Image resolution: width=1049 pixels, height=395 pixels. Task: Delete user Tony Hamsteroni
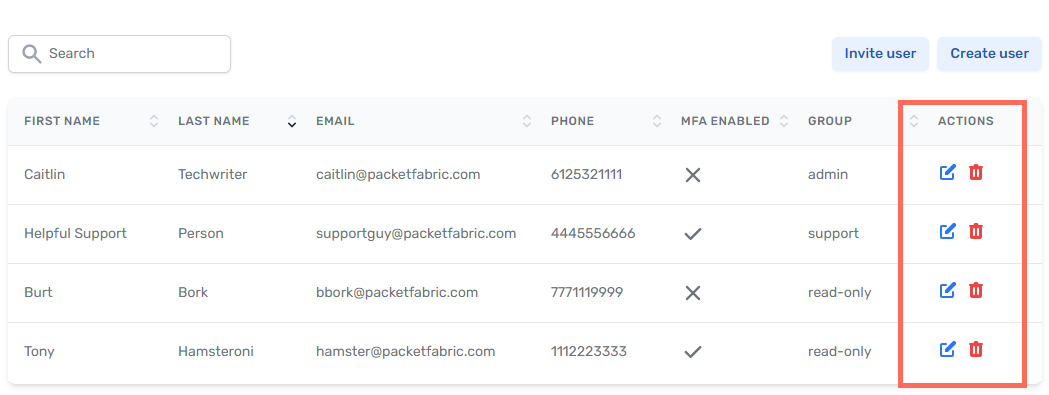(x=976, y=349)
